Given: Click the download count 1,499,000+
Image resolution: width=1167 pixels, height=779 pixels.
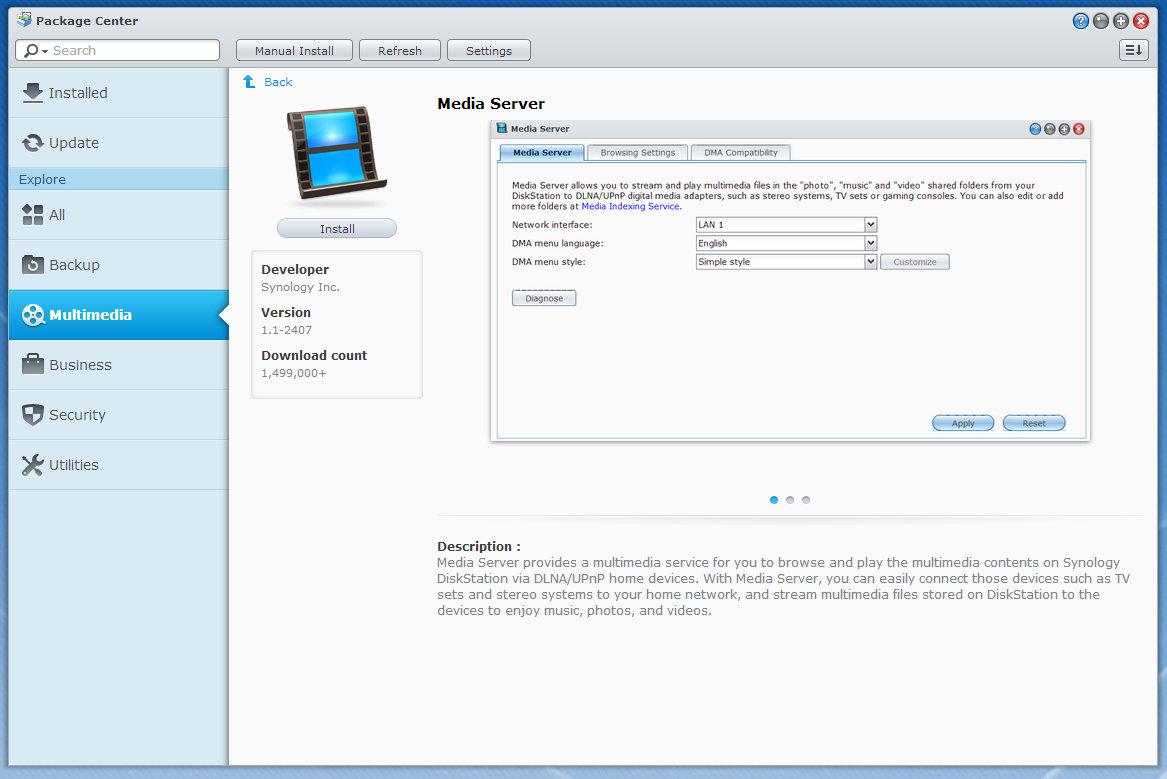Looking at the screenshot, I should [x=294, y=374].
